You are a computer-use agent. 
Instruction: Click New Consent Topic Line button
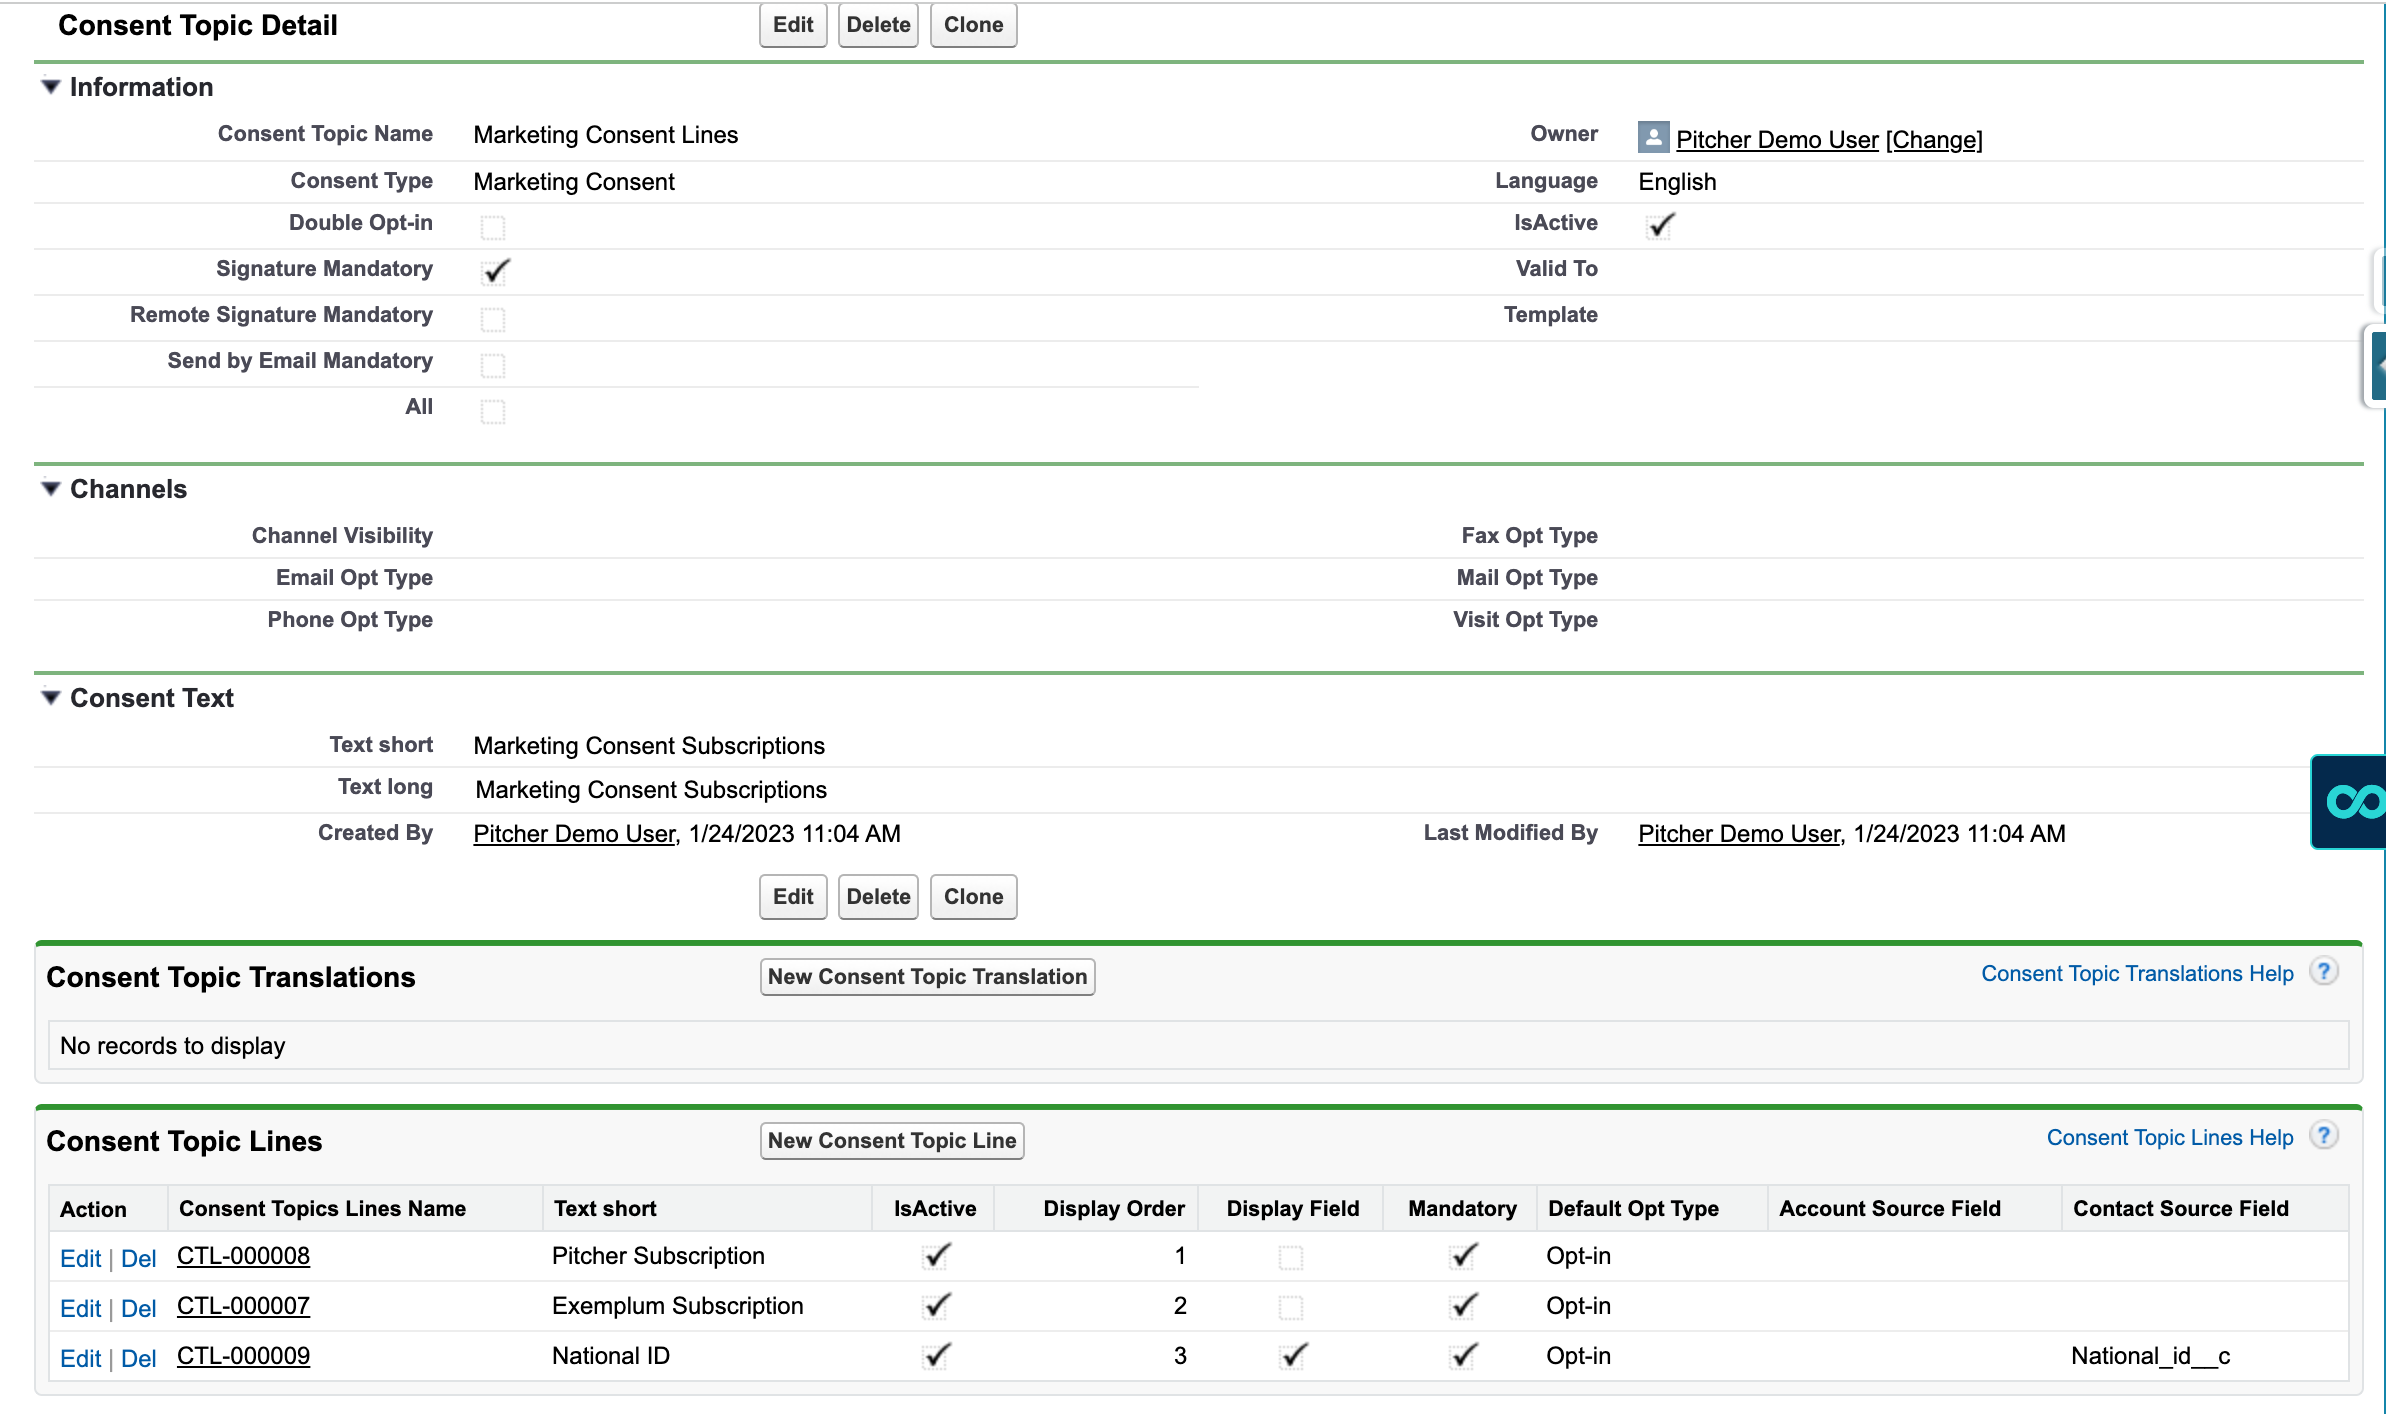891,1141
